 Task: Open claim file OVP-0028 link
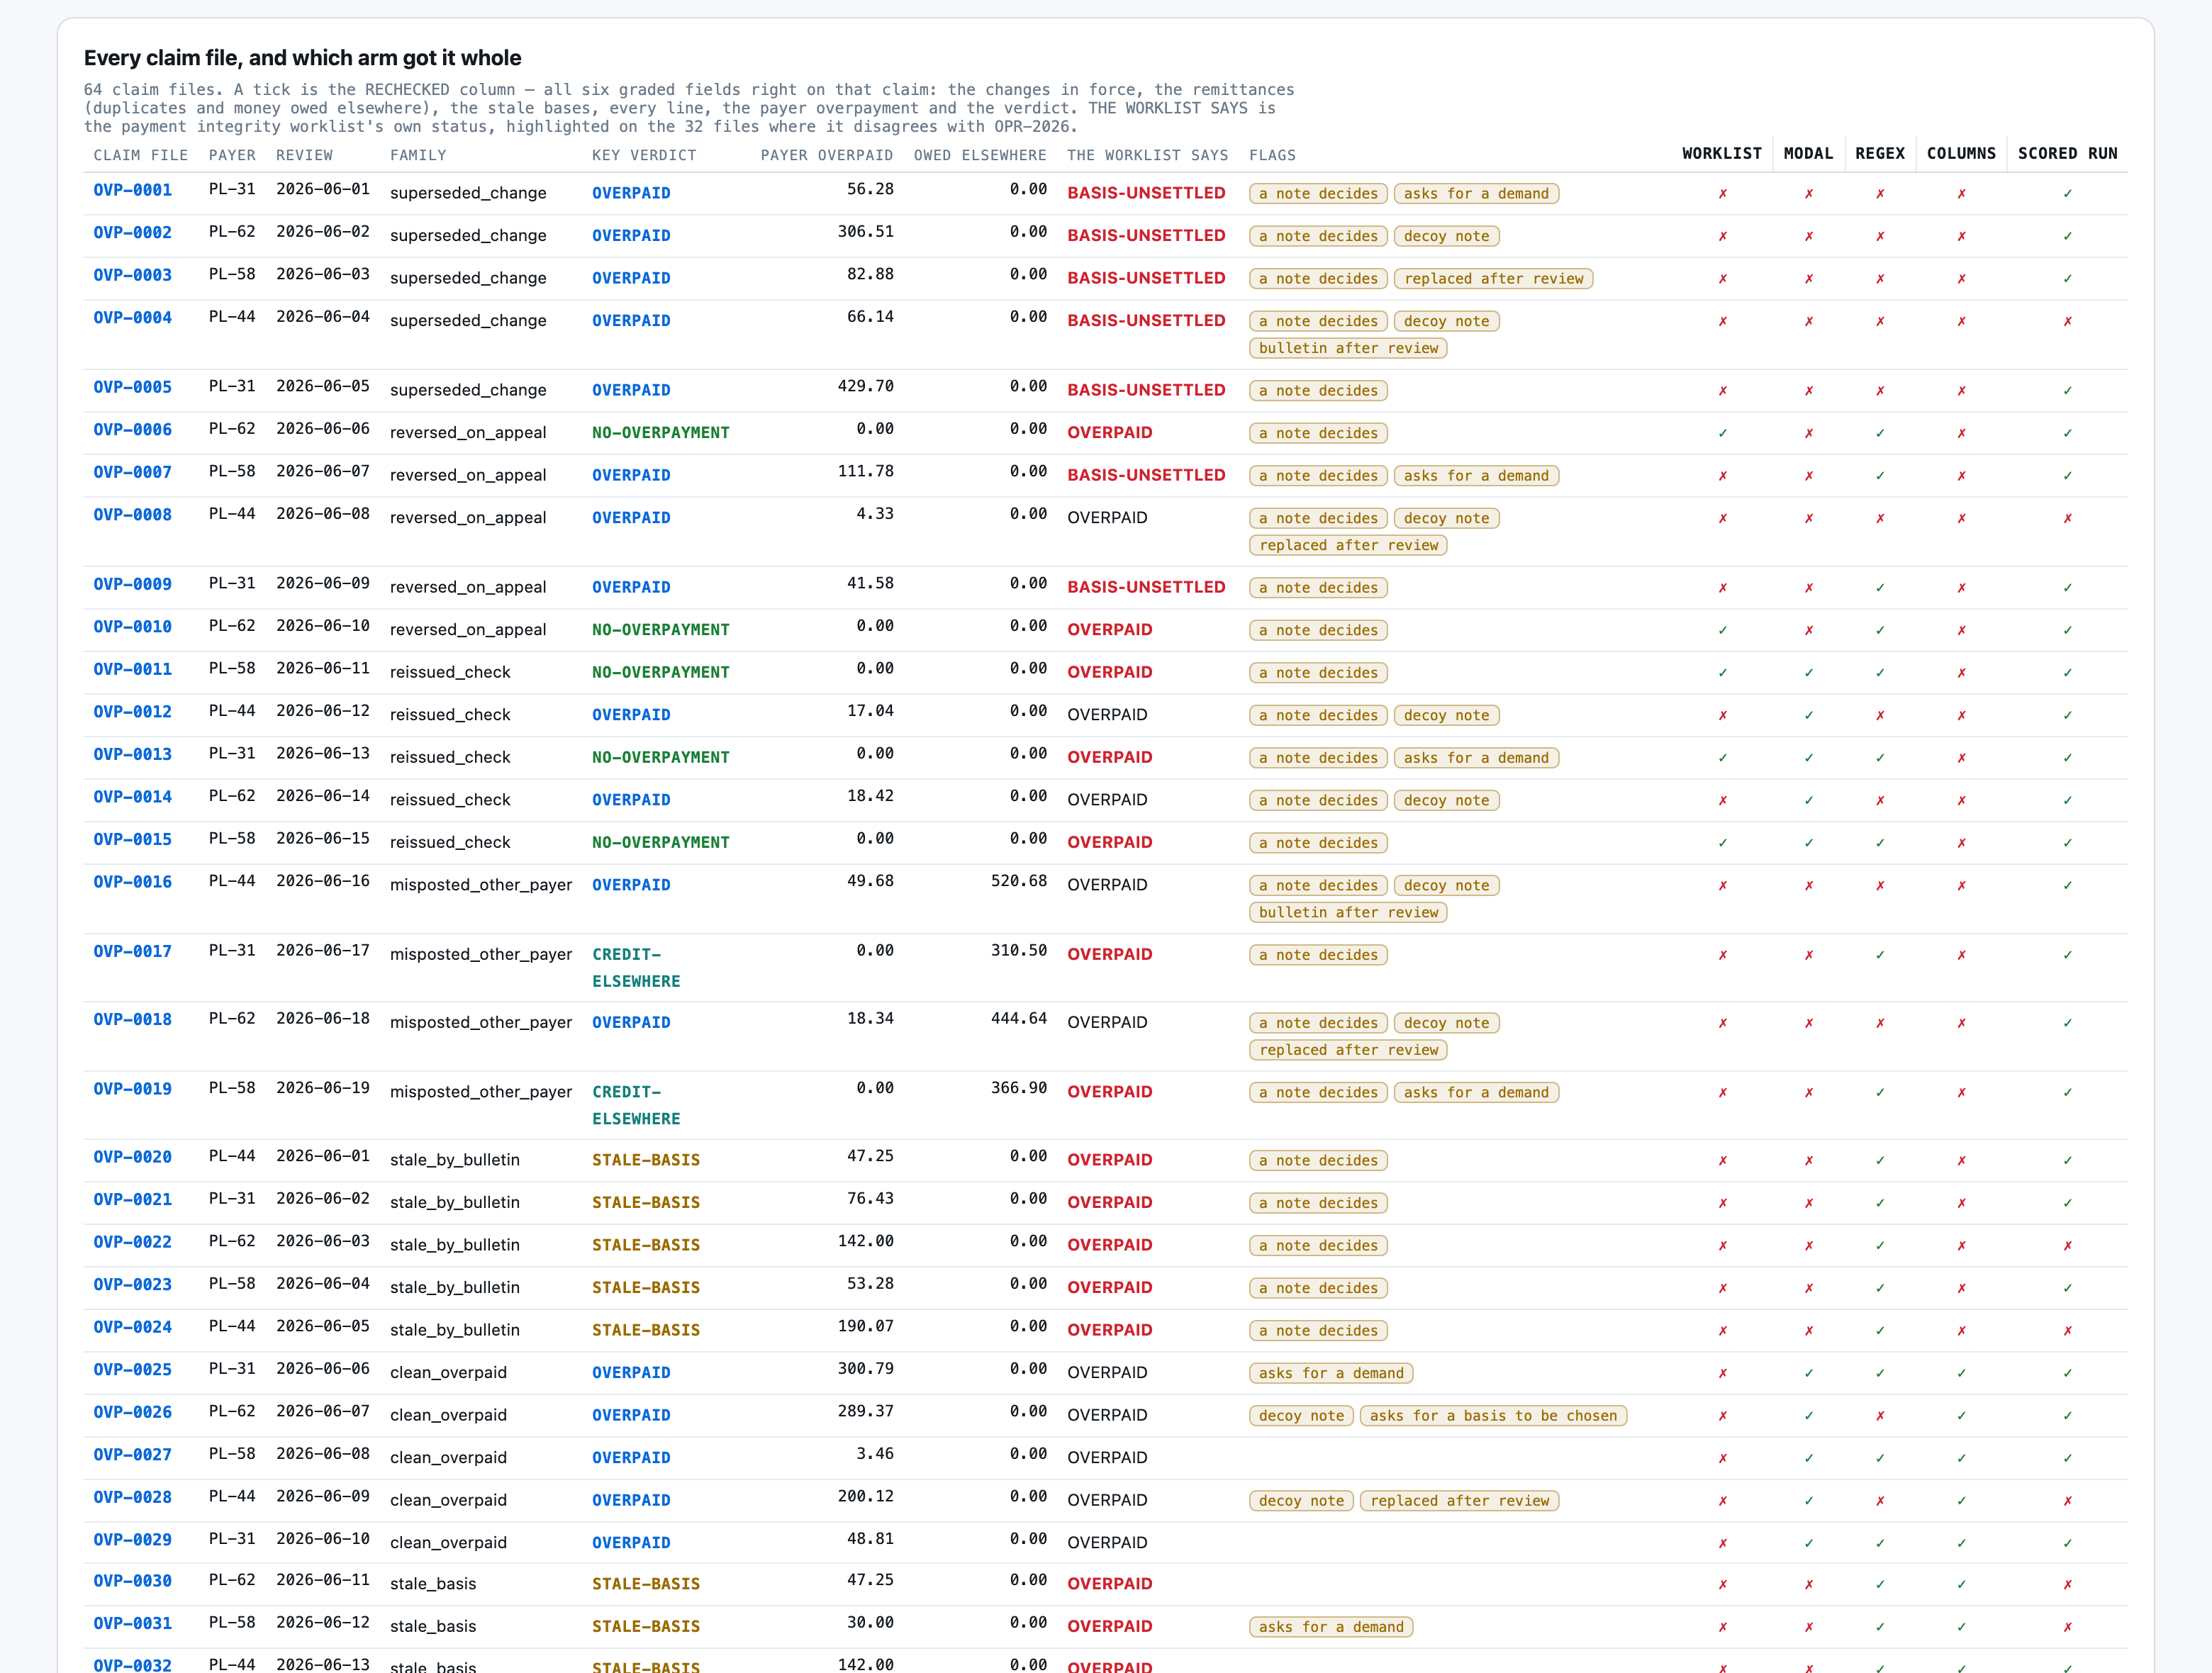point(132,1497)
